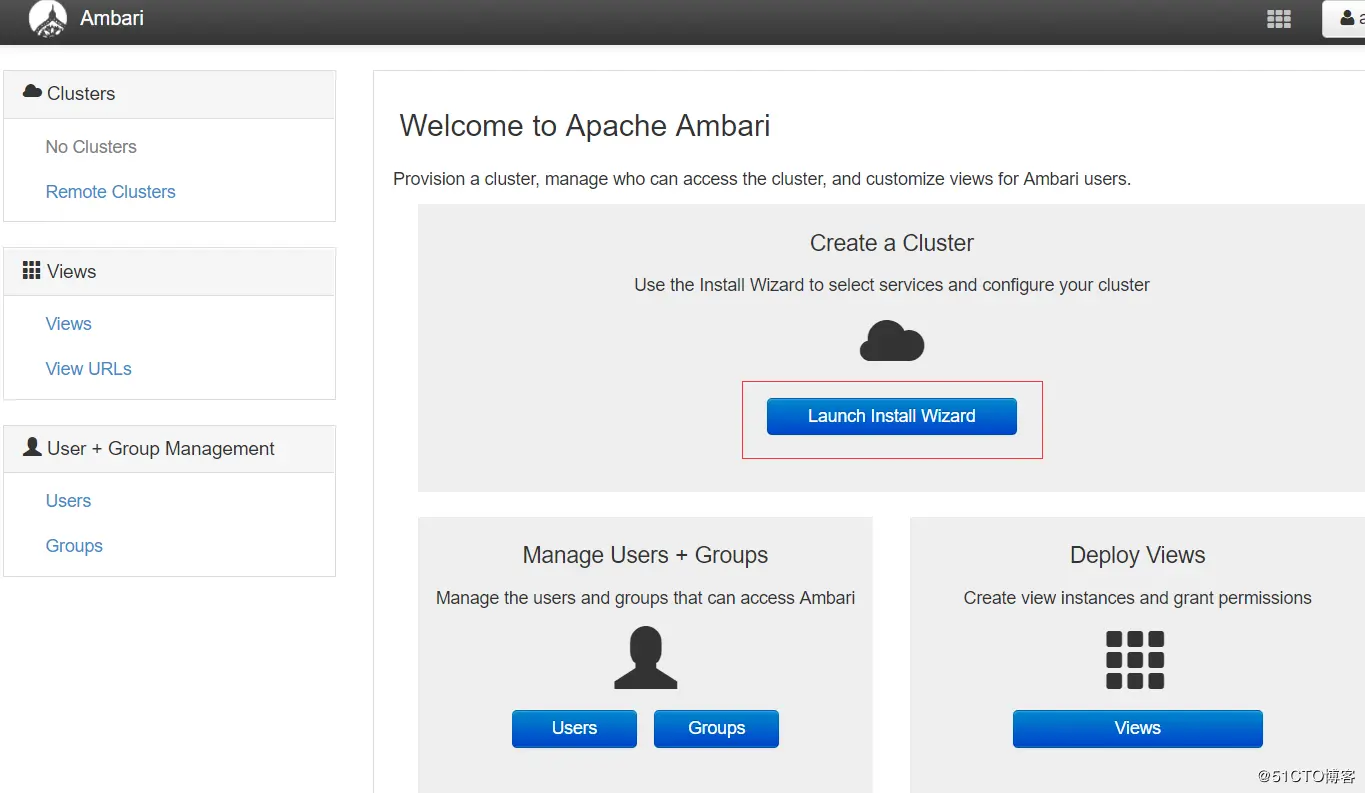The height and width of the screenshot is (793, 1365).
Task: Click the blue Groups button
Action: (x=716, y=728)
